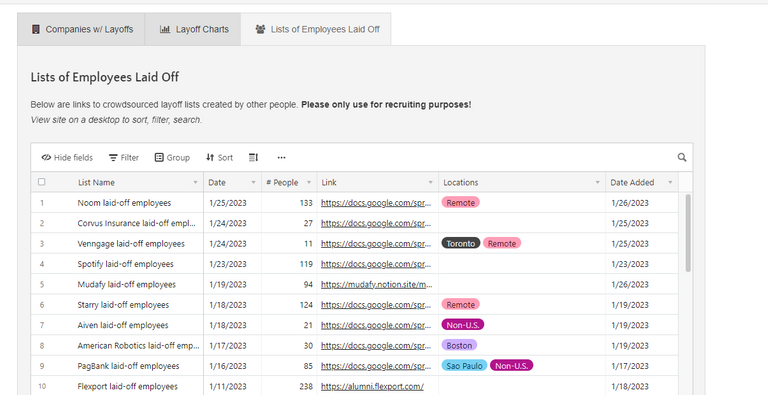
Task: Click the building icon on Companies tab
Action: [x=36, y=29]
